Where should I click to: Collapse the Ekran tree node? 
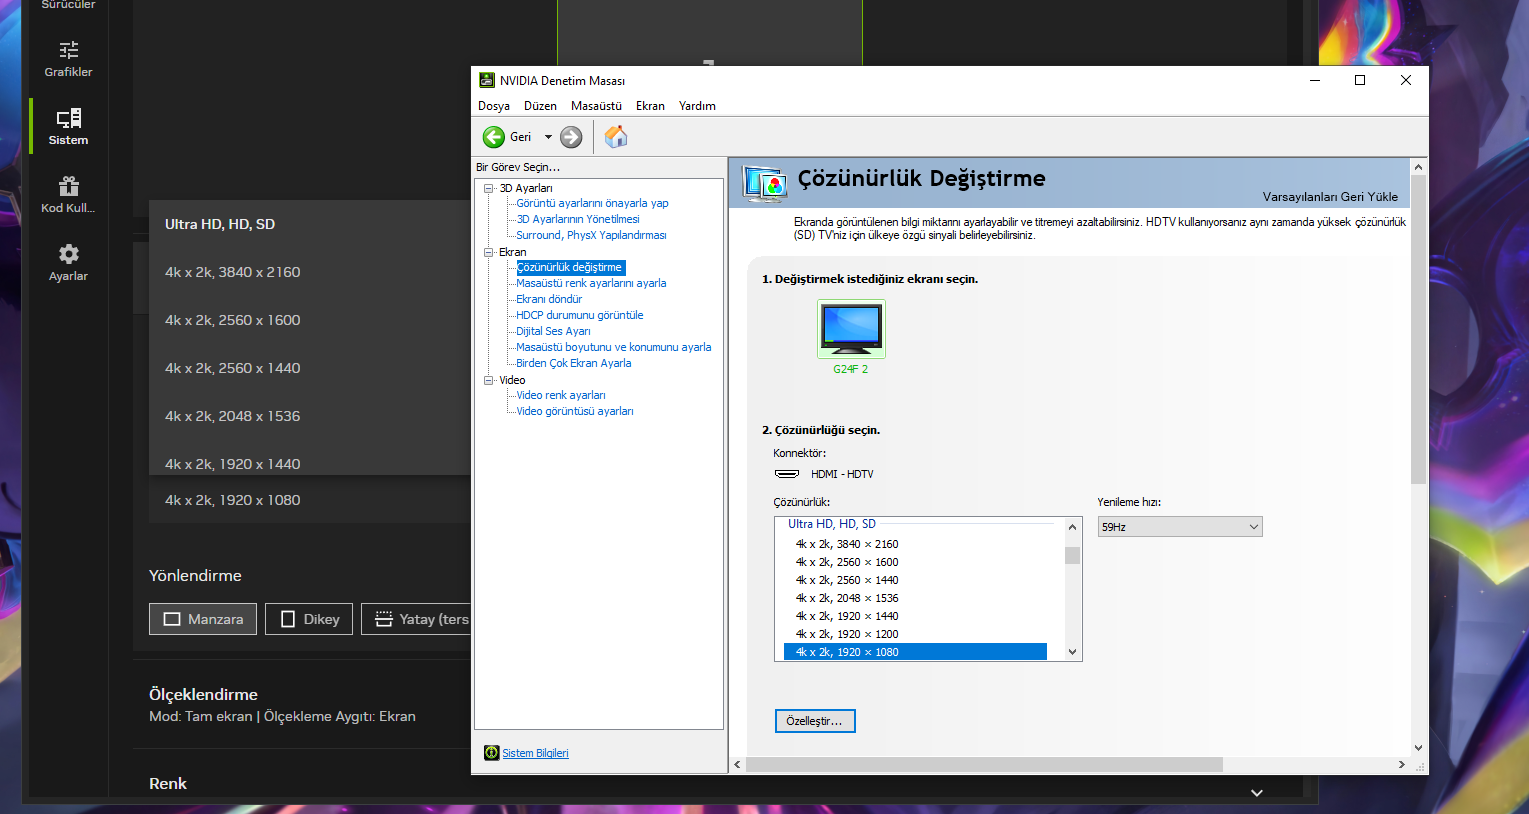pyautogui.click(x=489, y=252)
